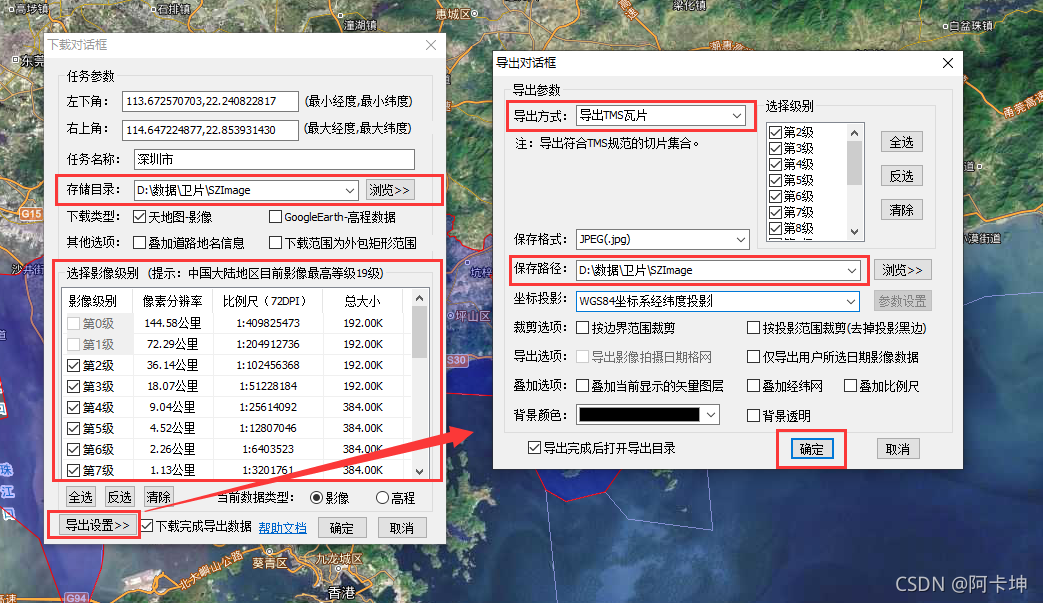Click the 总大小 column header
Viewport: 1043px width, 603px height.
tap(363, 301)
